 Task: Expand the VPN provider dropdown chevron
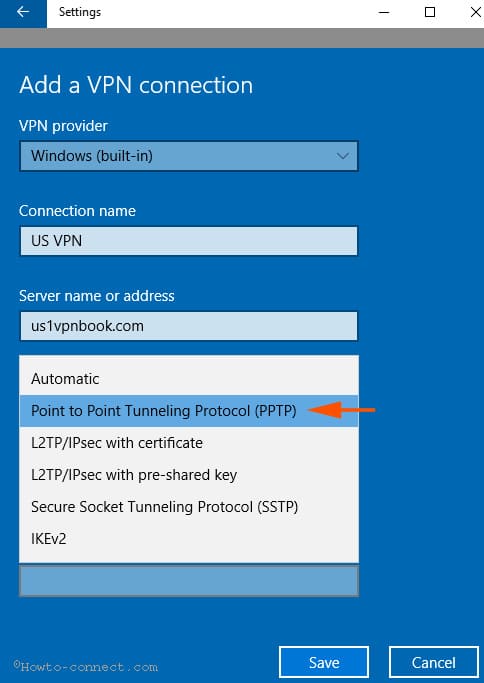342,156
